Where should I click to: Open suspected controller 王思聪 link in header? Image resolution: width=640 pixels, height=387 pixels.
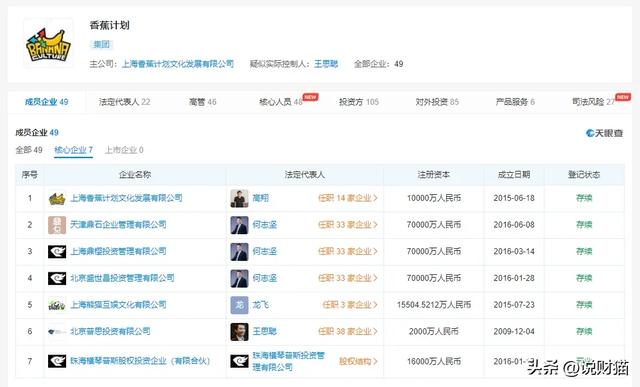(326, 64)
